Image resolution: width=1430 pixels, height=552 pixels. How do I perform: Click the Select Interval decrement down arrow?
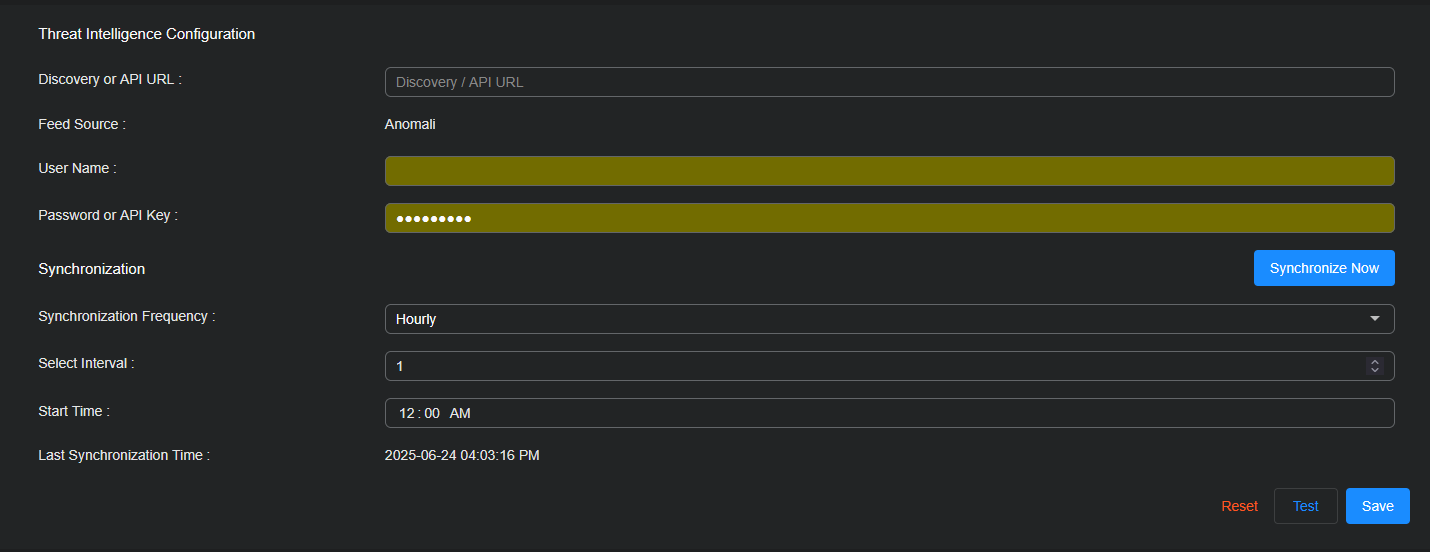(1375, 370)
